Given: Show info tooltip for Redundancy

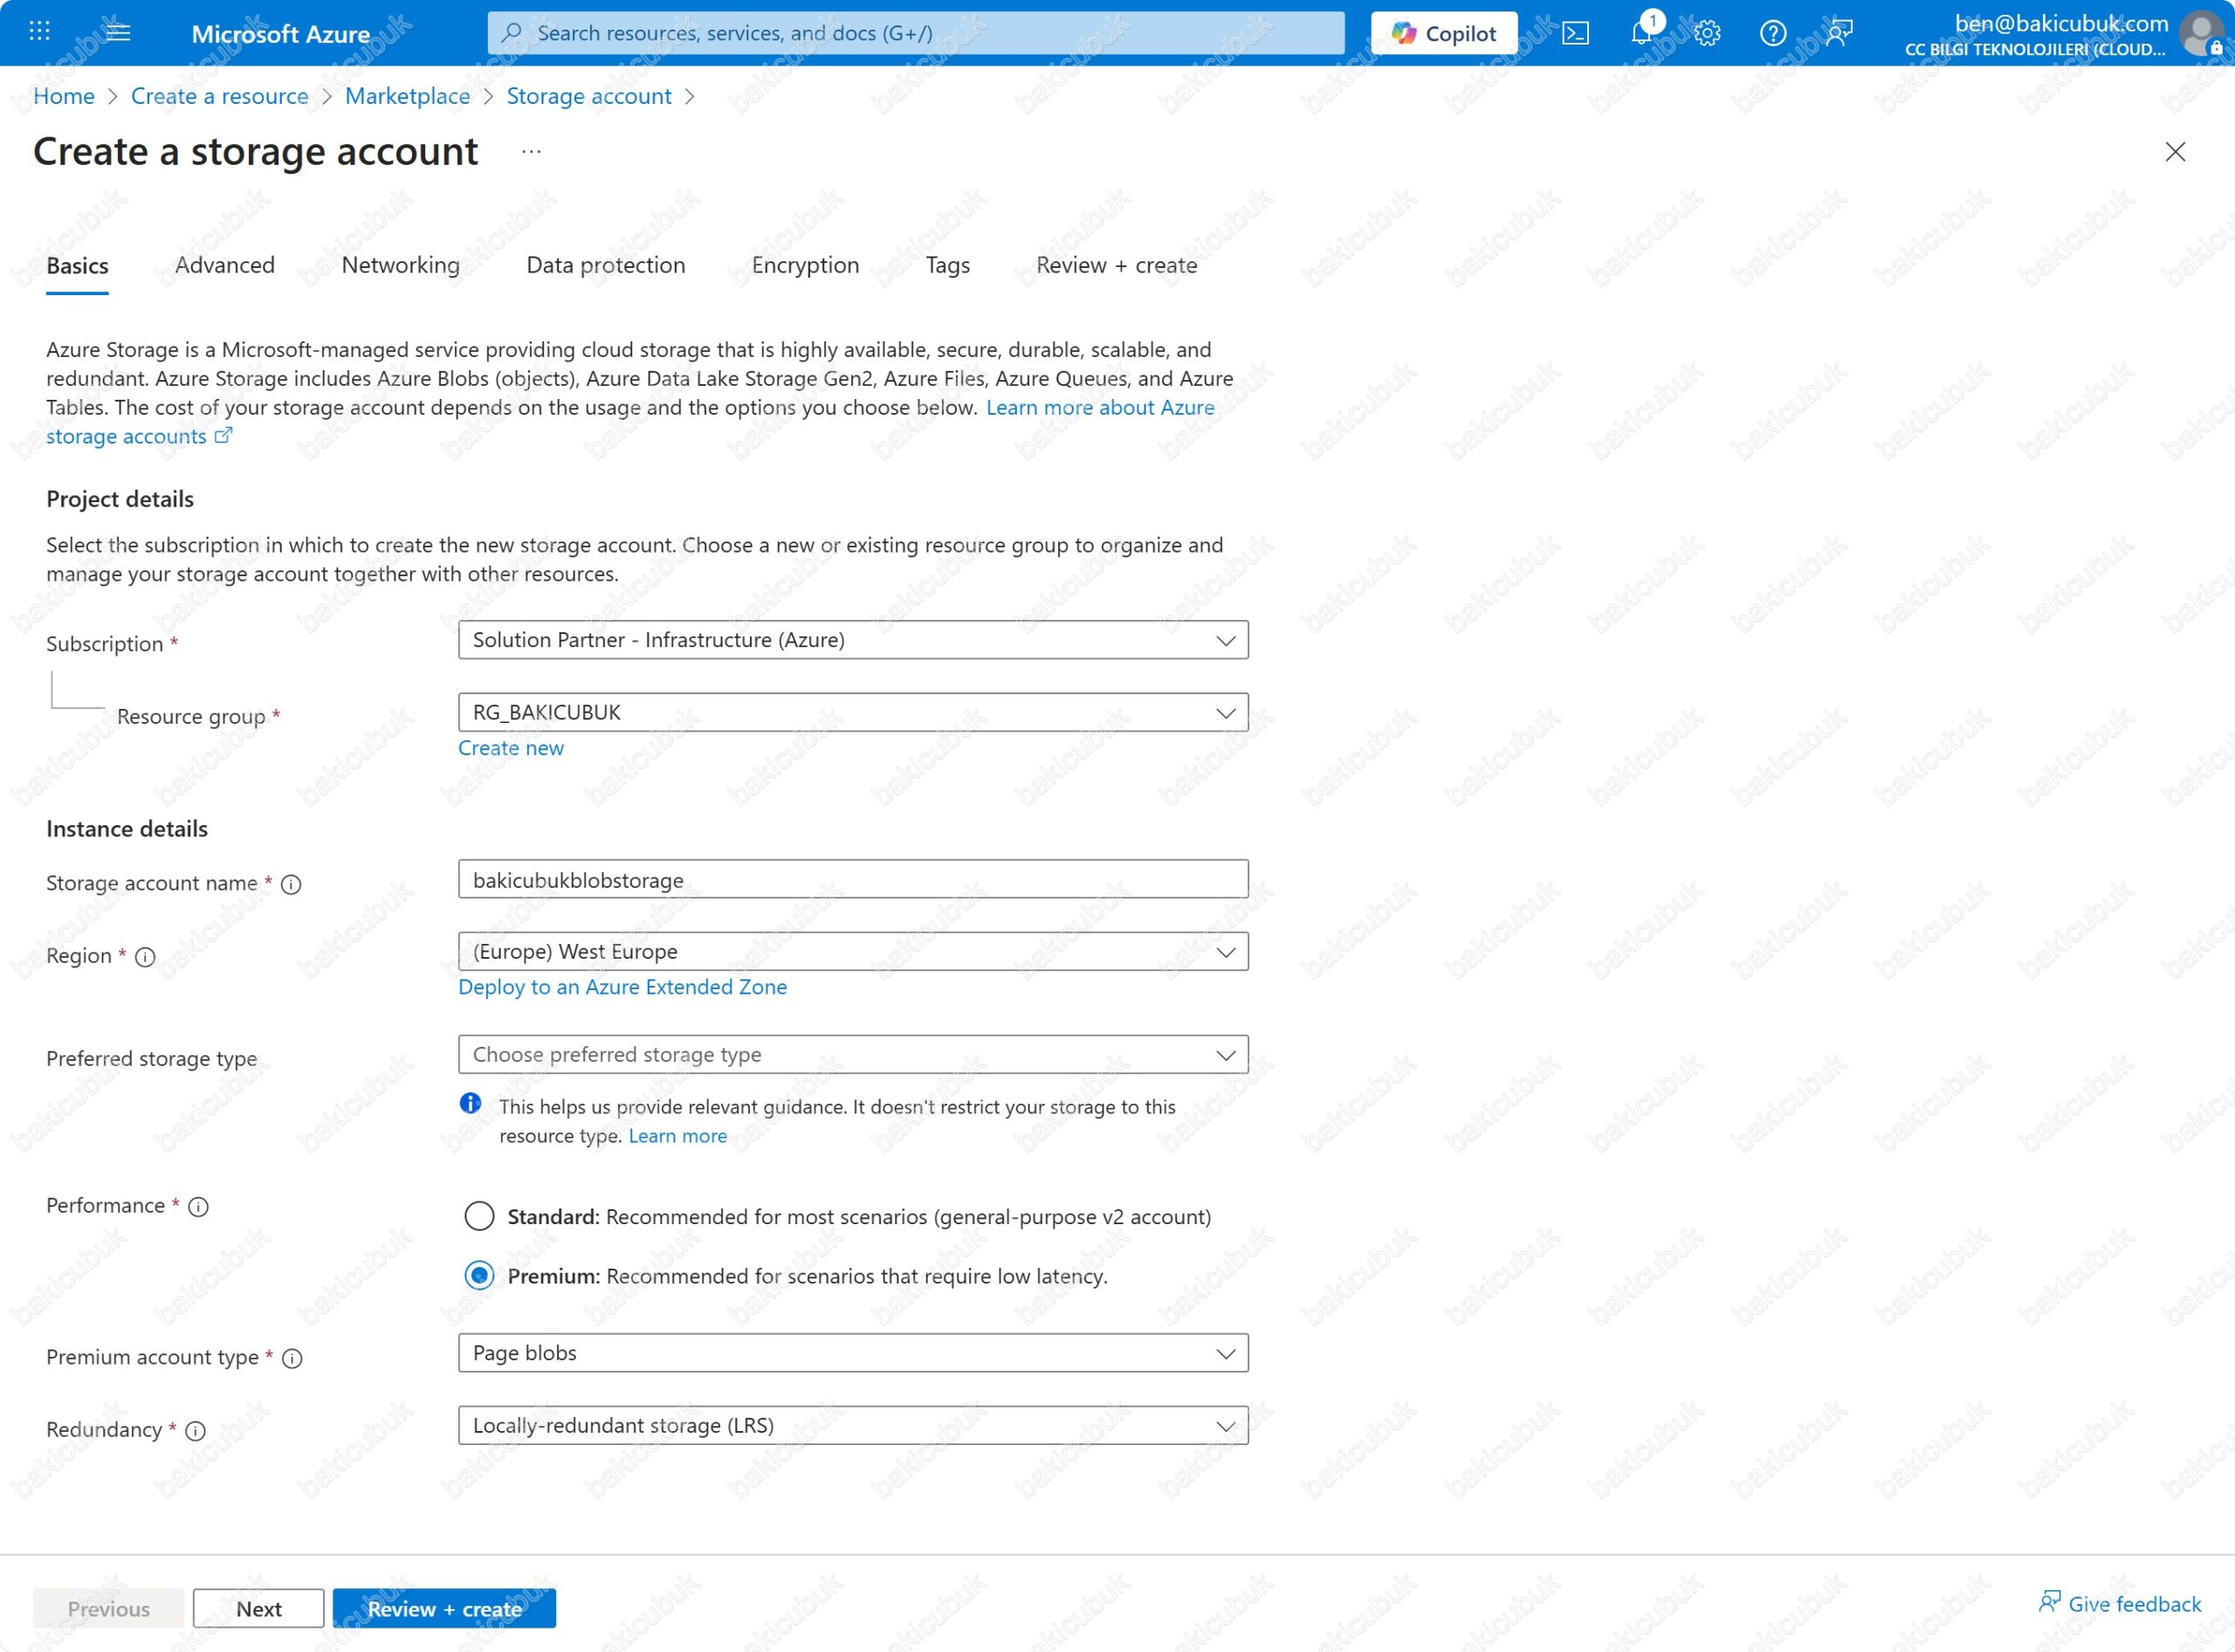Looking at the screenshot, I should 196,1431.
